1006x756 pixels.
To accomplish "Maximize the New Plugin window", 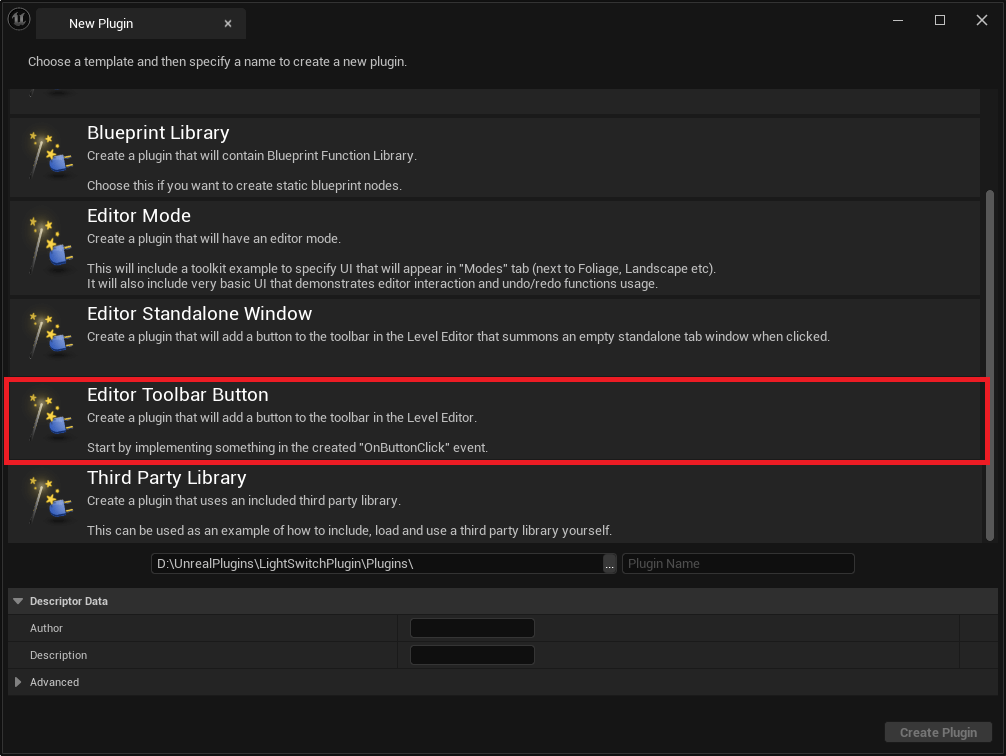I will point(940,21).
